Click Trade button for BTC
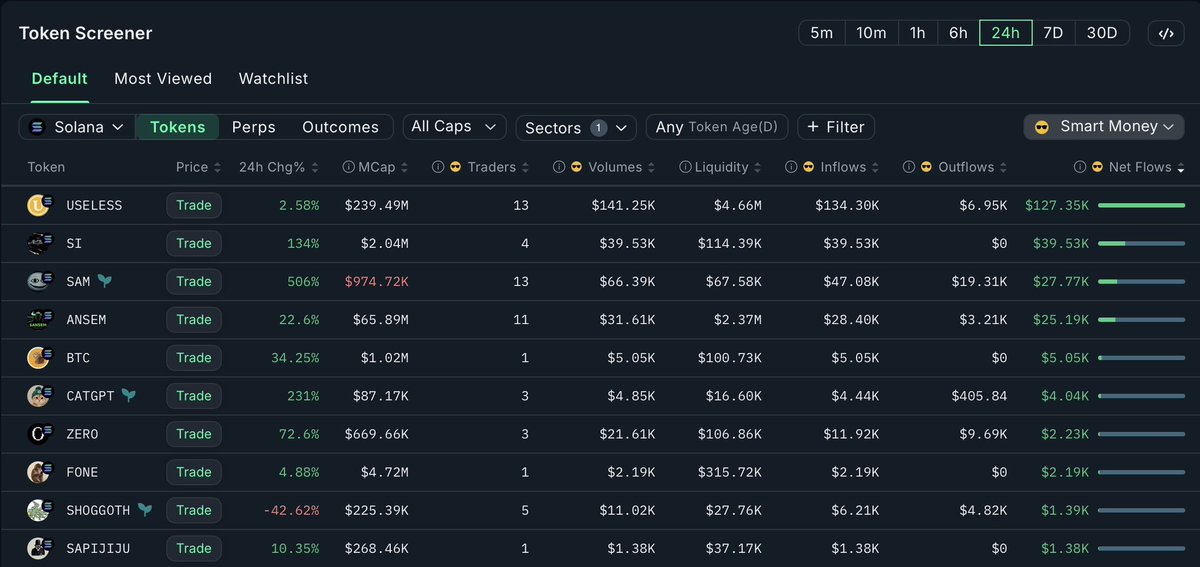Screen dimensions: 1200x567 click(x=194, y=357)
